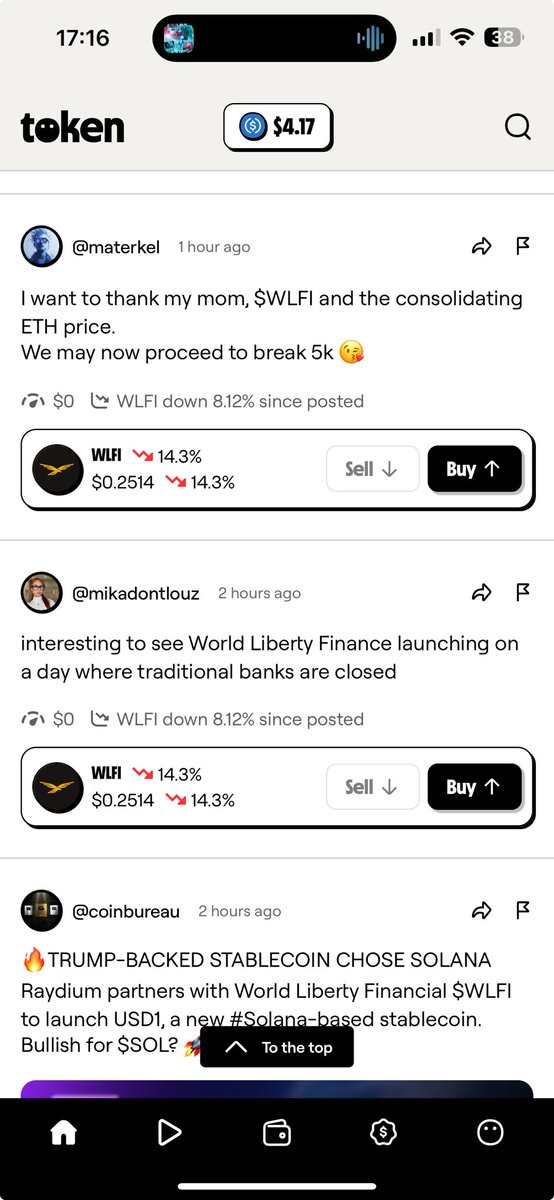Open the search magnifier icon
This screenshot has width=554, height=1200.
coord(517,127)
